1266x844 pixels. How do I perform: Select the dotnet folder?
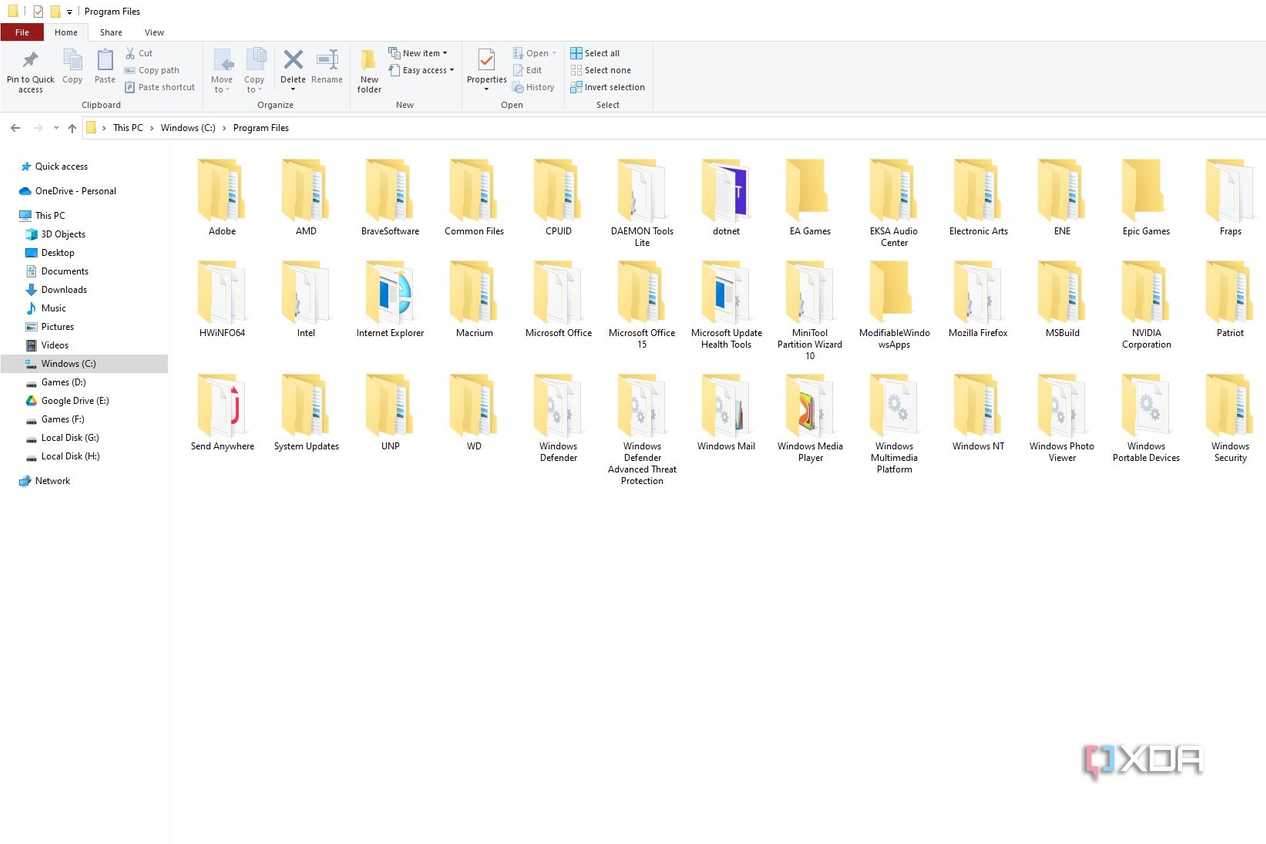click(726, 197)
